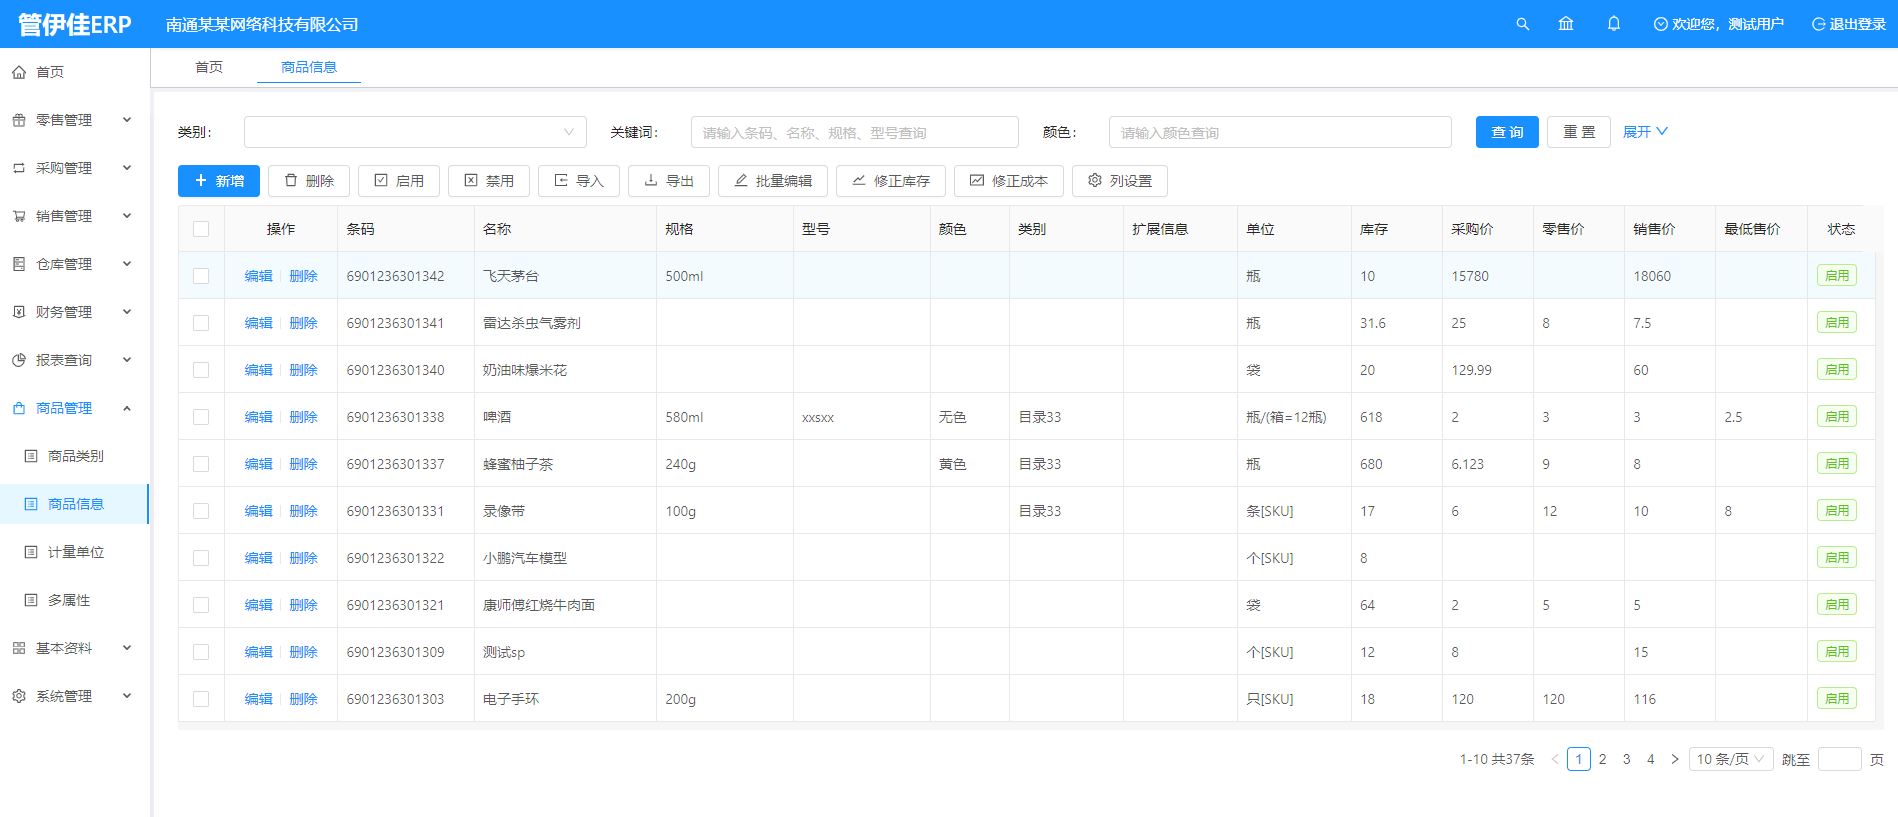Click the search magnifier icon in header
Image resolution: width=1898 pixels, height=817 pixels.
(x=1522, y=24)
